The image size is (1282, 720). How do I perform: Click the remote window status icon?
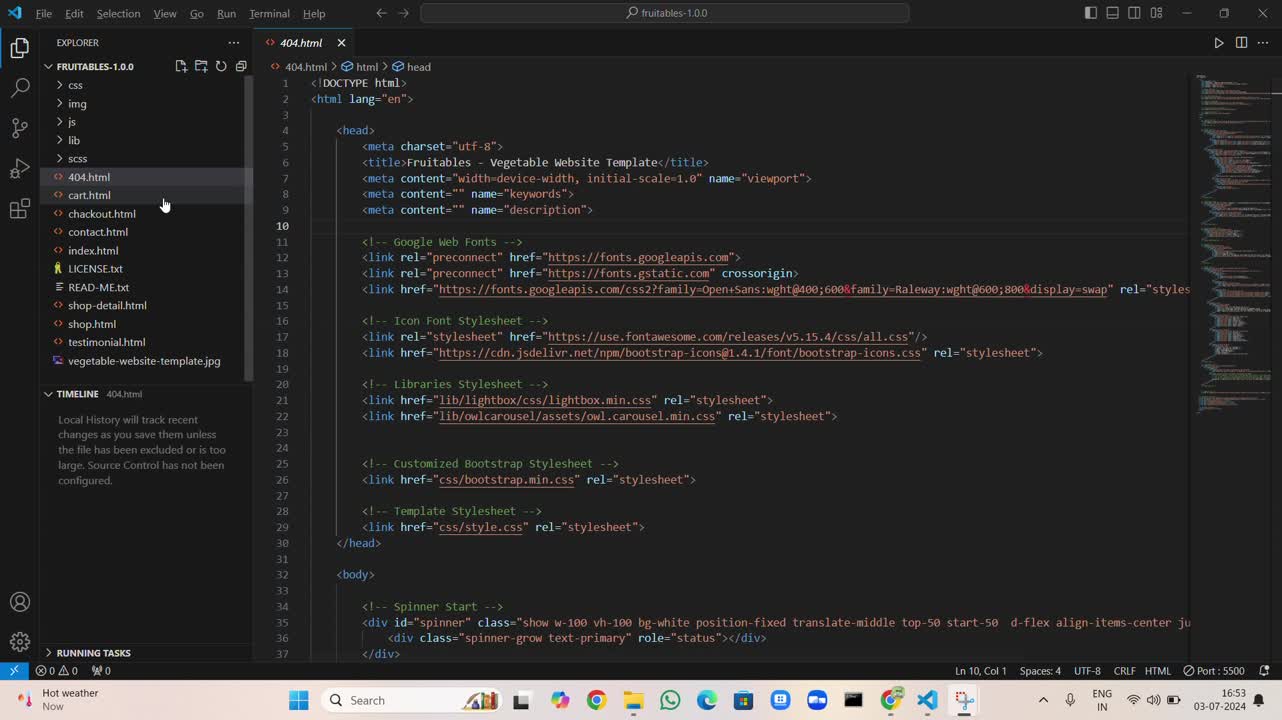coord(14,671)
